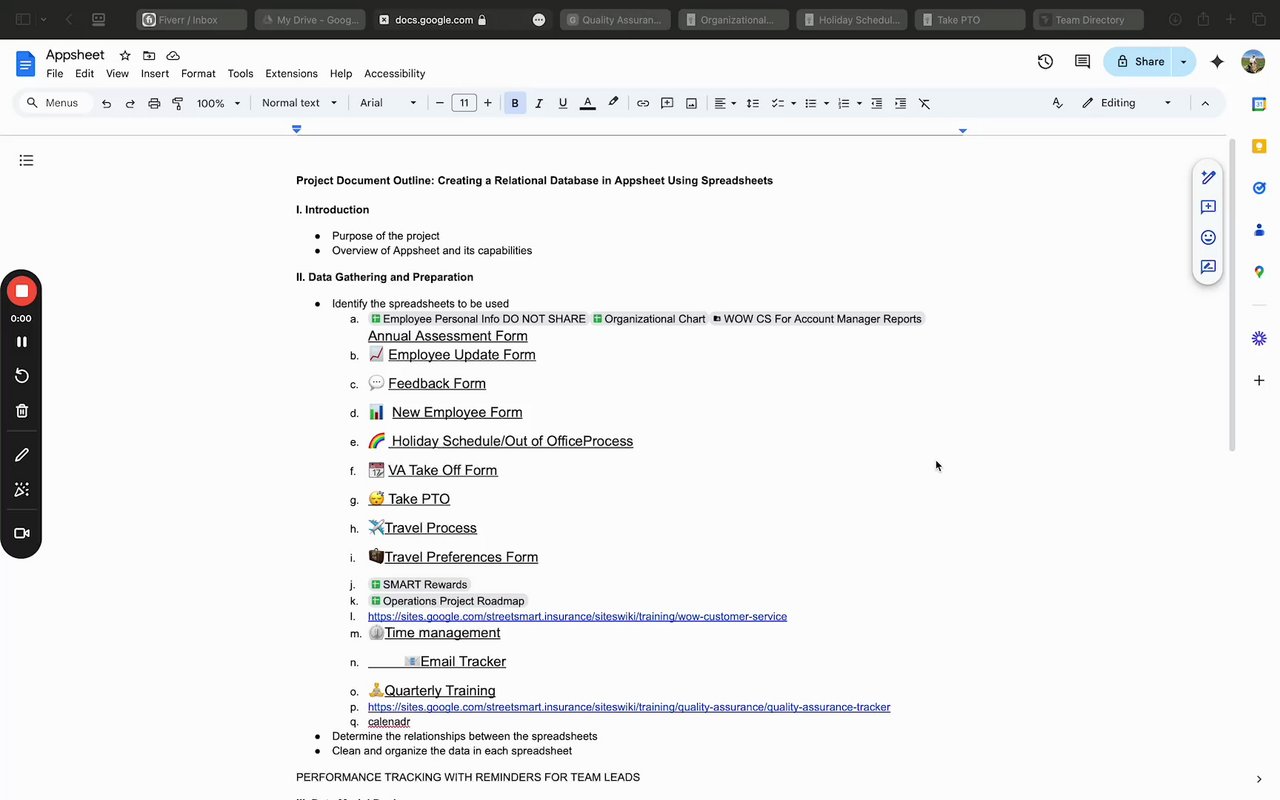Click the Increase indent icon
Viewport: 1280px width, 800px height.
(x=901, y=103)
